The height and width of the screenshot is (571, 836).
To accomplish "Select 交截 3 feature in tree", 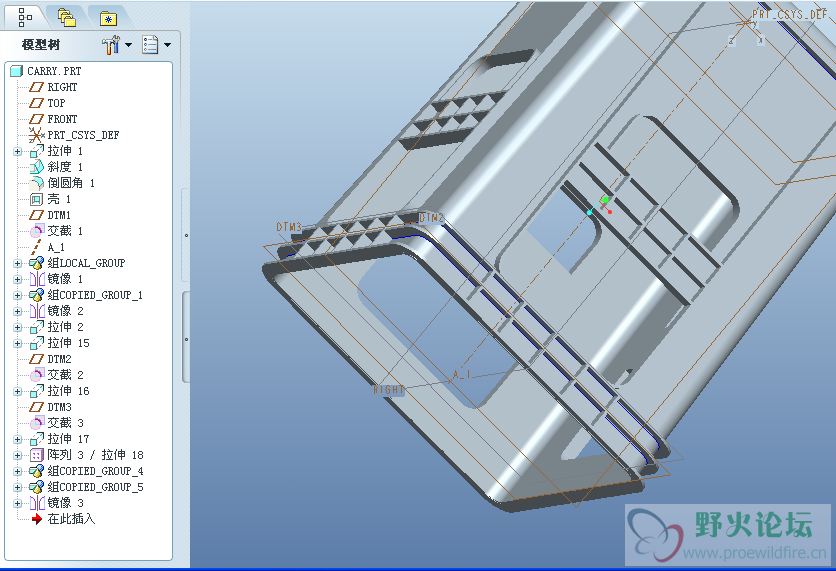I will (x=66, y=423).
